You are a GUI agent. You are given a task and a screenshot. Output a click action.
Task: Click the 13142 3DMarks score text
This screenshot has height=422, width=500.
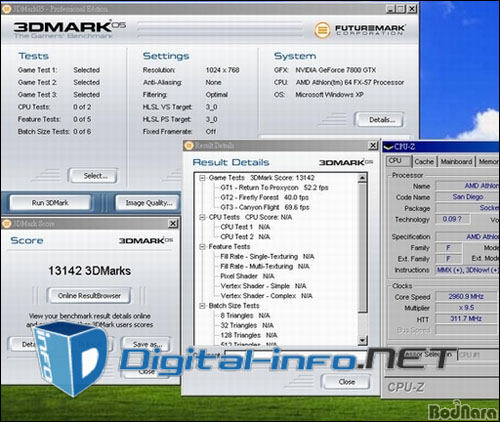89,271
